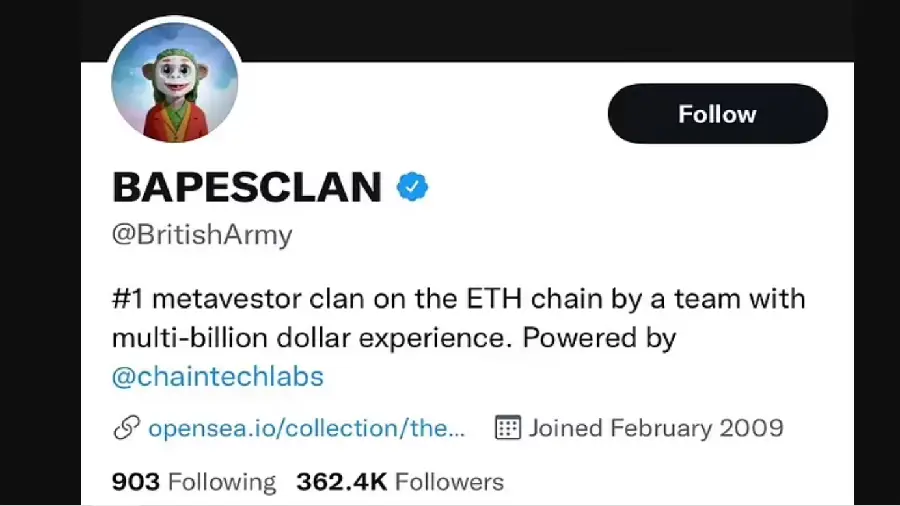Click the Joined February 2009 text
The width and height of the screenshot is (900, 506).
coord(656,429)
